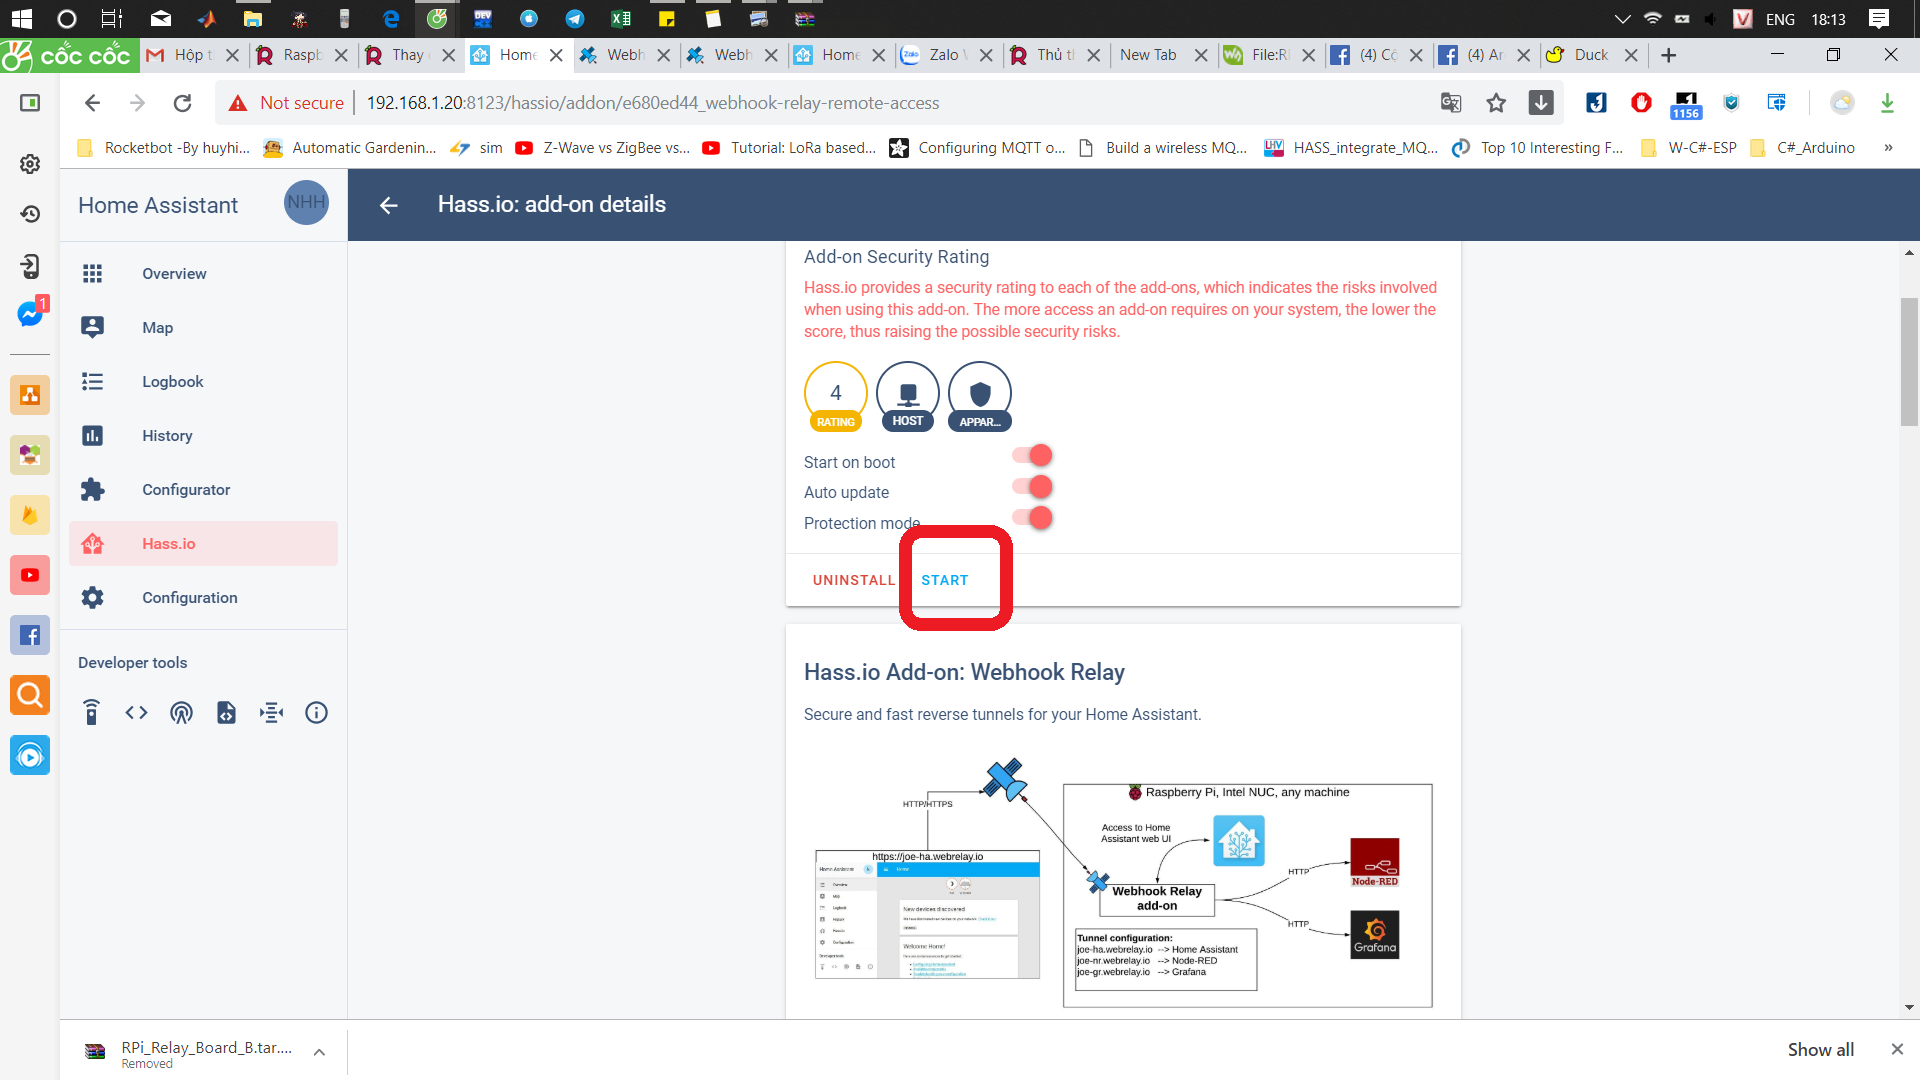Open the bookmarks overflow chevron

tap(1888, 148)
